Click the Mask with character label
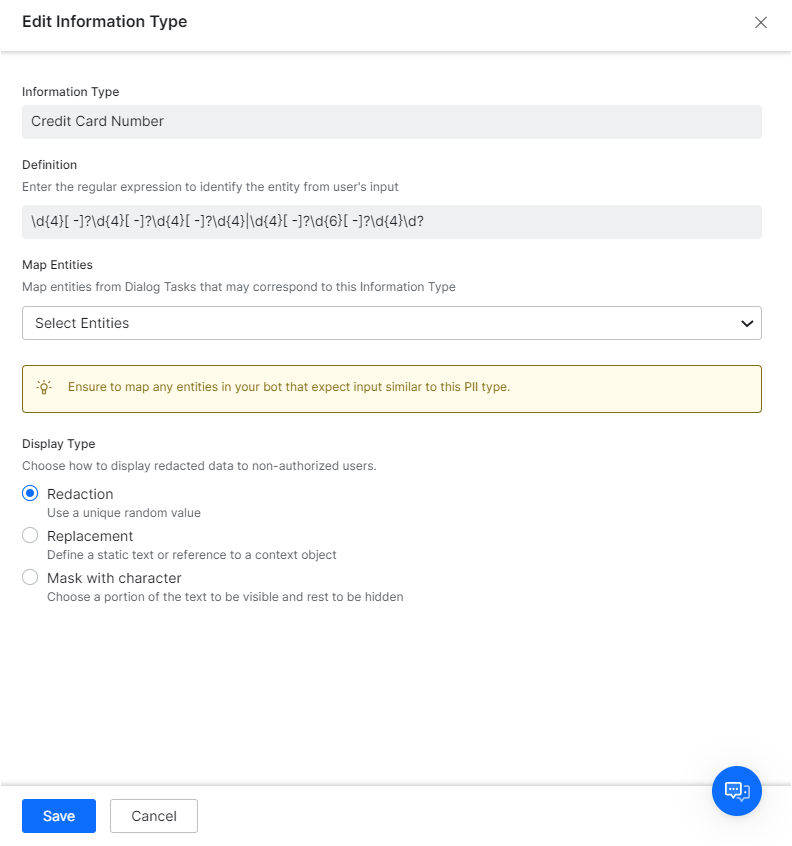The height and width of the screenshot is (846, 792). click(x=114, y=578)
